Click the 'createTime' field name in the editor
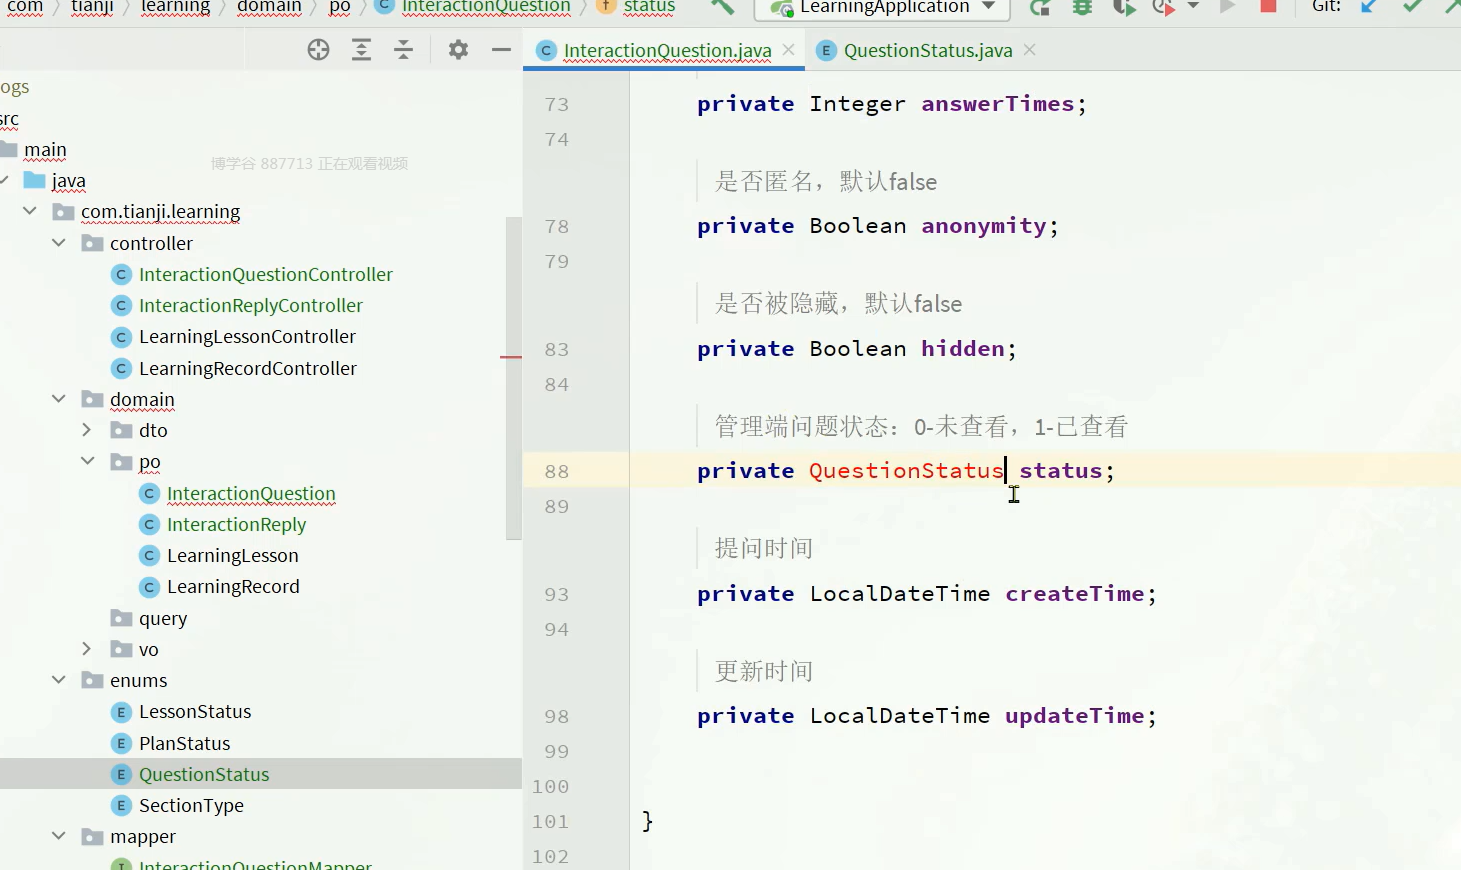This screenshot has height=870, width=1461. (1074, 593)
